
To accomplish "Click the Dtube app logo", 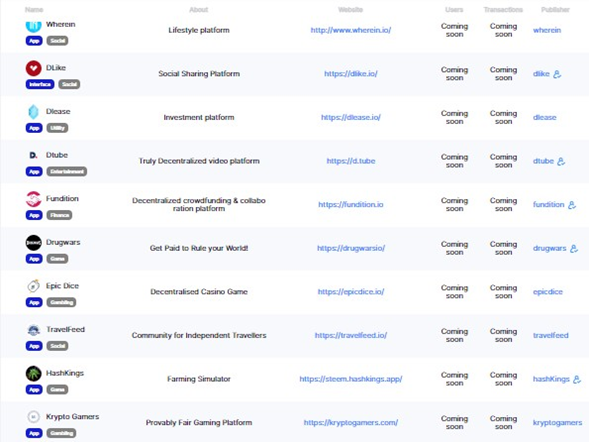I will (x=33, y=155).
